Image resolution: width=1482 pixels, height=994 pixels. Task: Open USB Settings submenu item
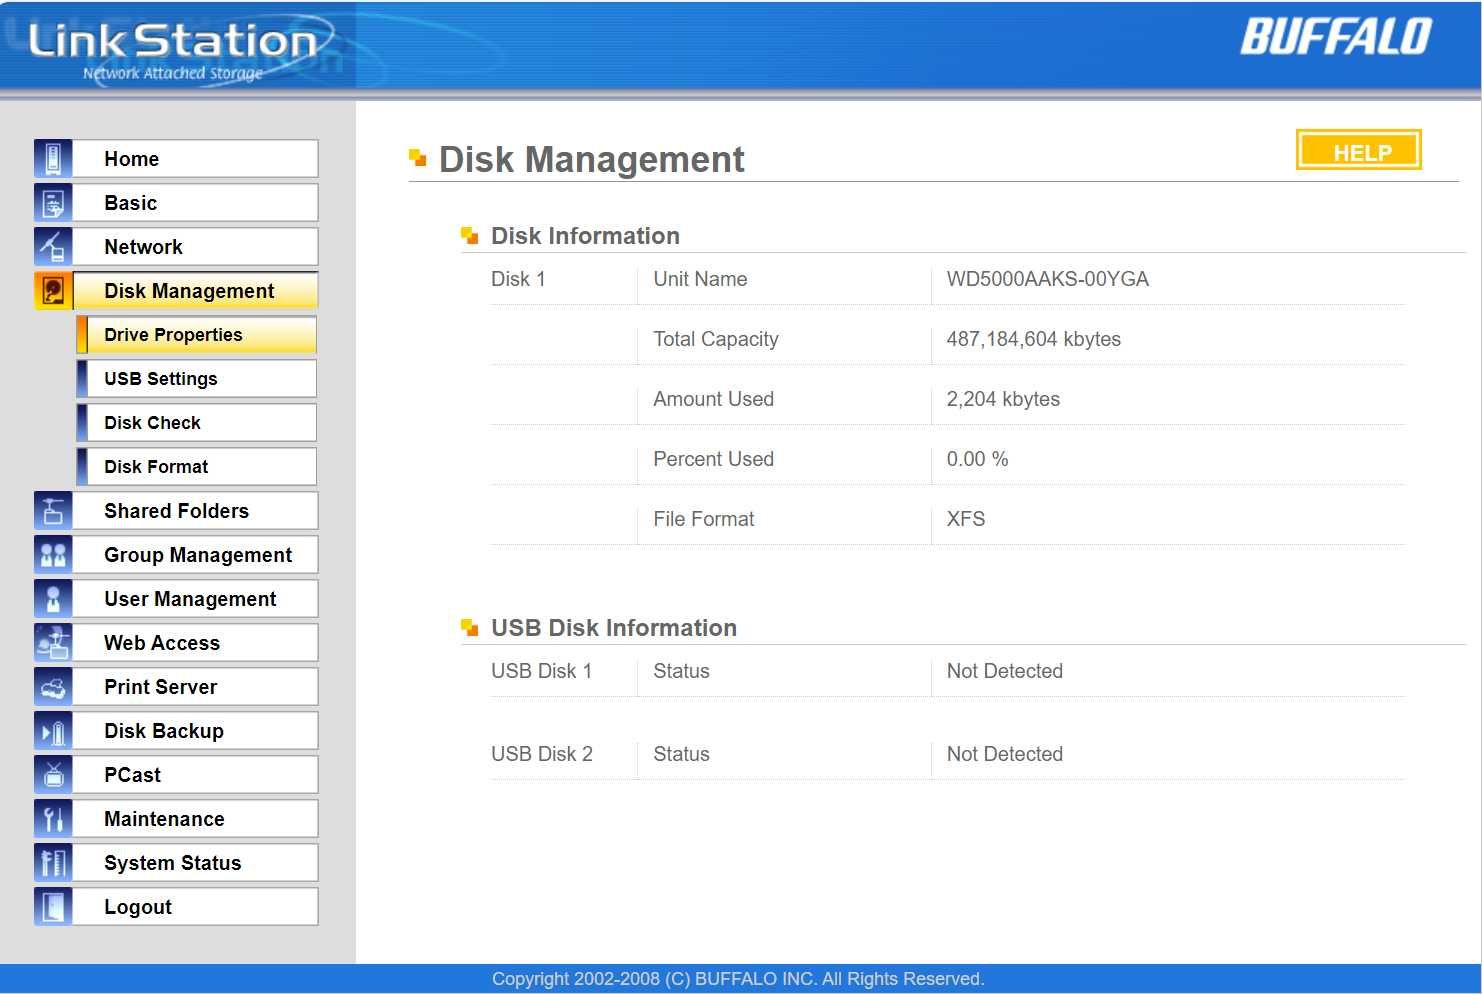[197, 379]
